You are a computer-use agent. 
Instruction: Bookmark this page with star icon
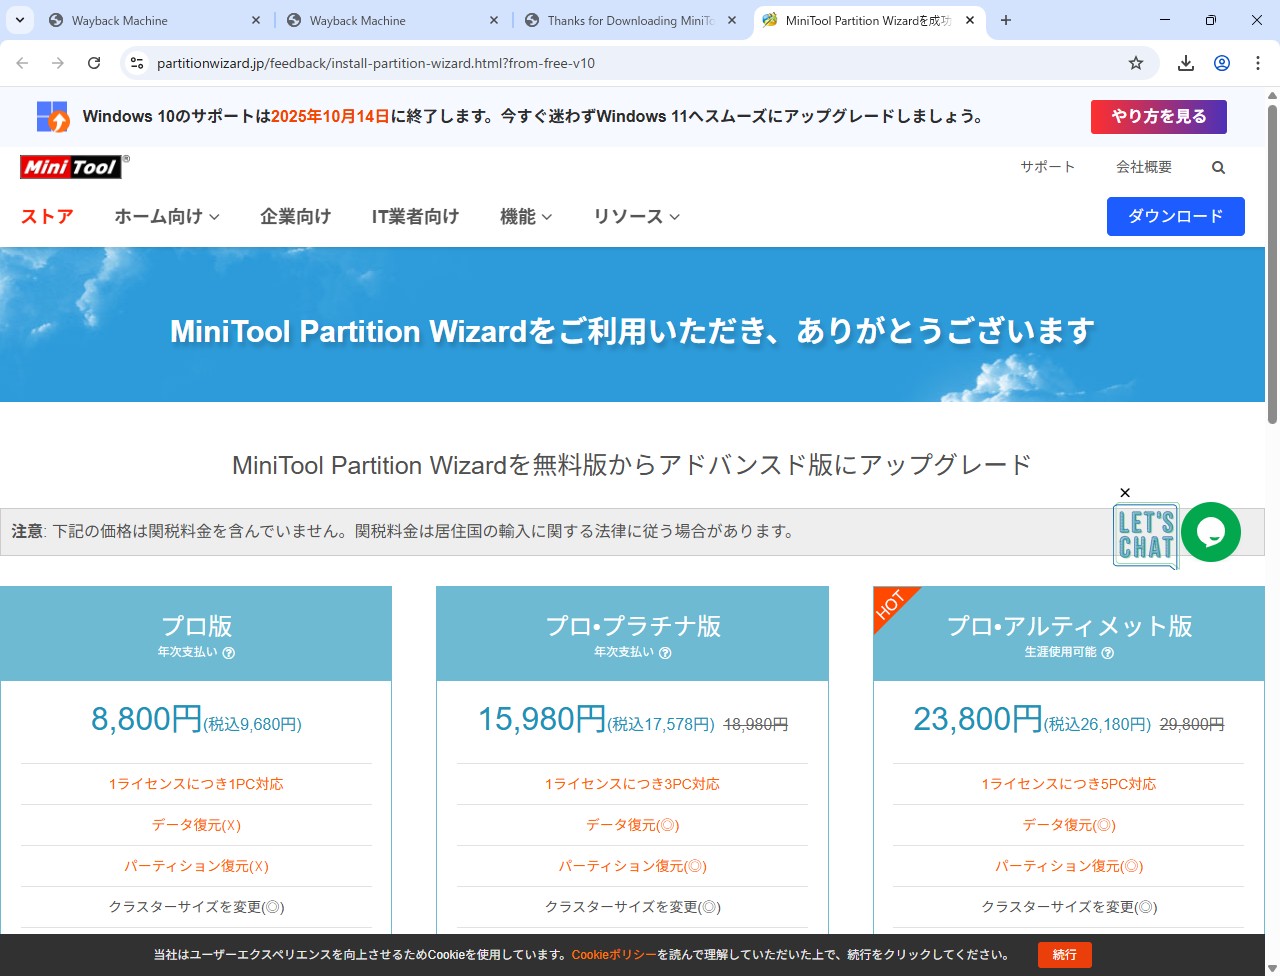point(1136,63)
